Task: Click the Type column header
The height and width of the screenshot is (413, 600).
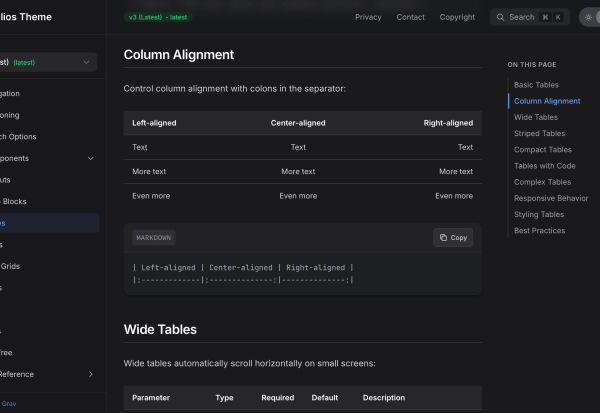Action: coord(224,398)
